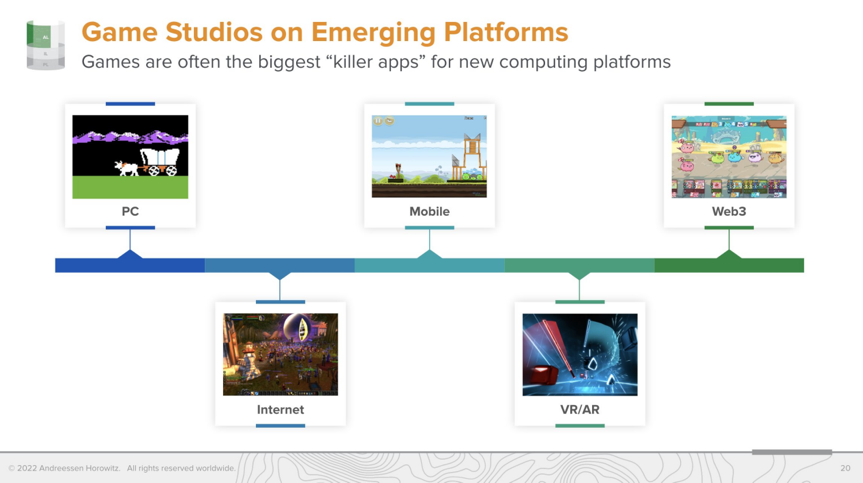Click the slide page number 20
The height and width of the screenshot is (483, 863).
point(845,468)
